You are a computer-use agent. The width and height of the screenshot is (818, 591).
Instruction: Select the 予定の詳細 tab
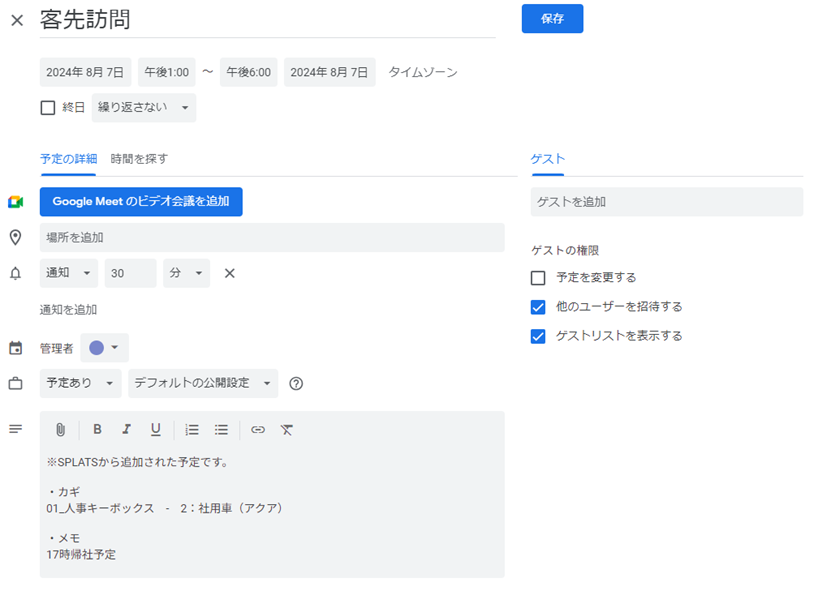67,159
